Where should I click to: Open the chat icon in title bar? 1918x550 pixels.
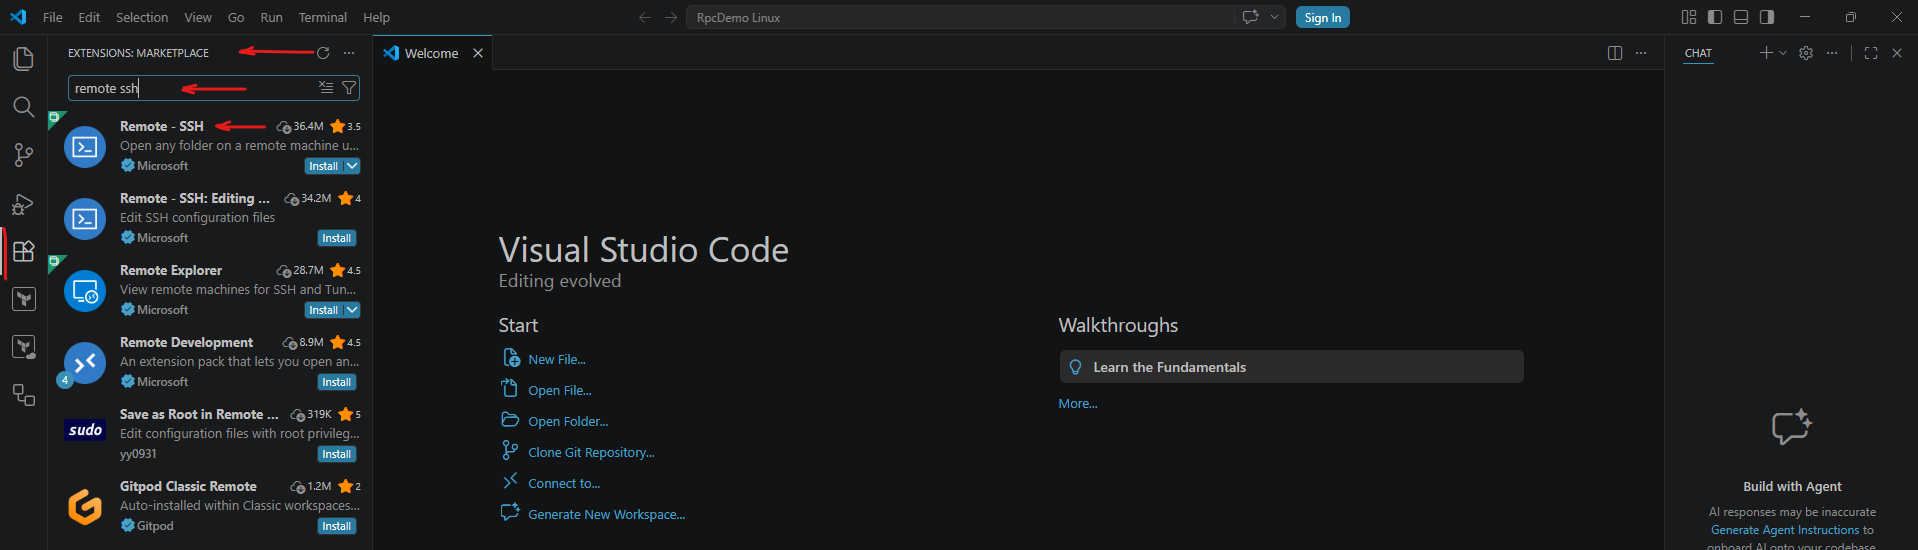click(x=1250, y=17)
